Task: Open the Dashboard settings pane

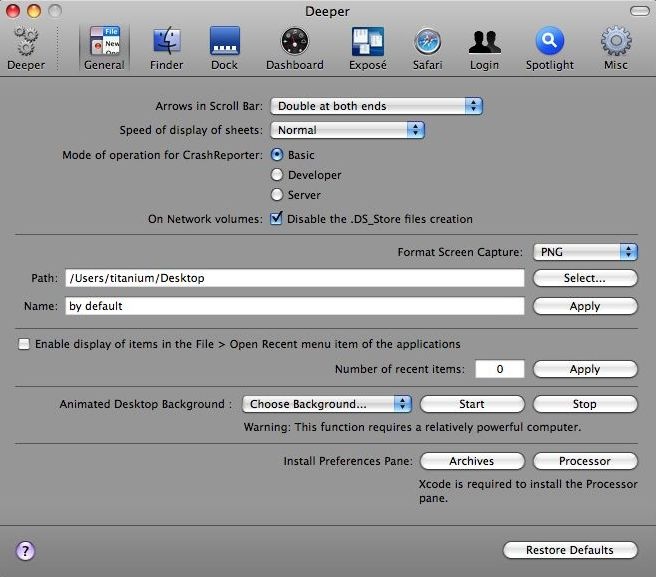Action: (294, 47)
